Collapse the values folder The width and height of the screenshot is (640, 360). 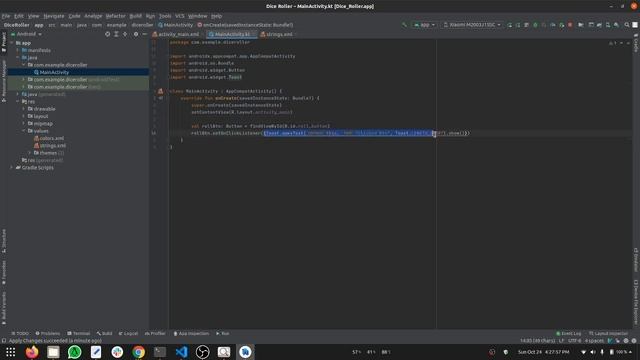(24, 131)
